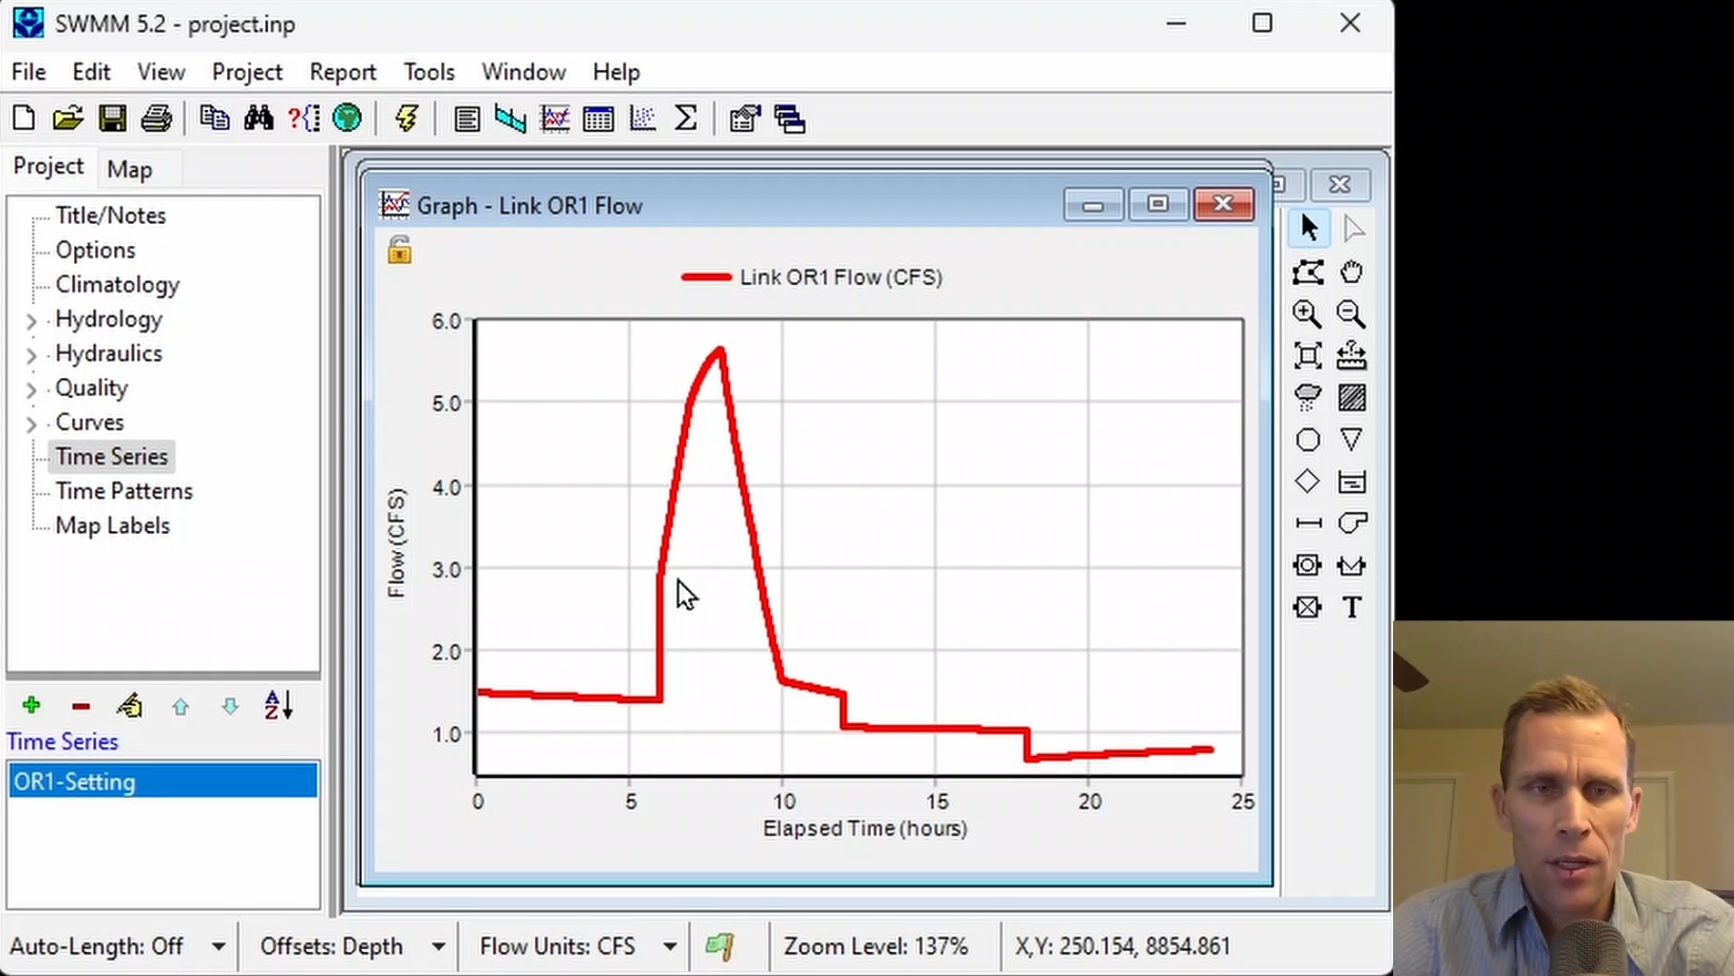
Task: Select the OR1-Setting time series
Action: click(x=163, y=781)
